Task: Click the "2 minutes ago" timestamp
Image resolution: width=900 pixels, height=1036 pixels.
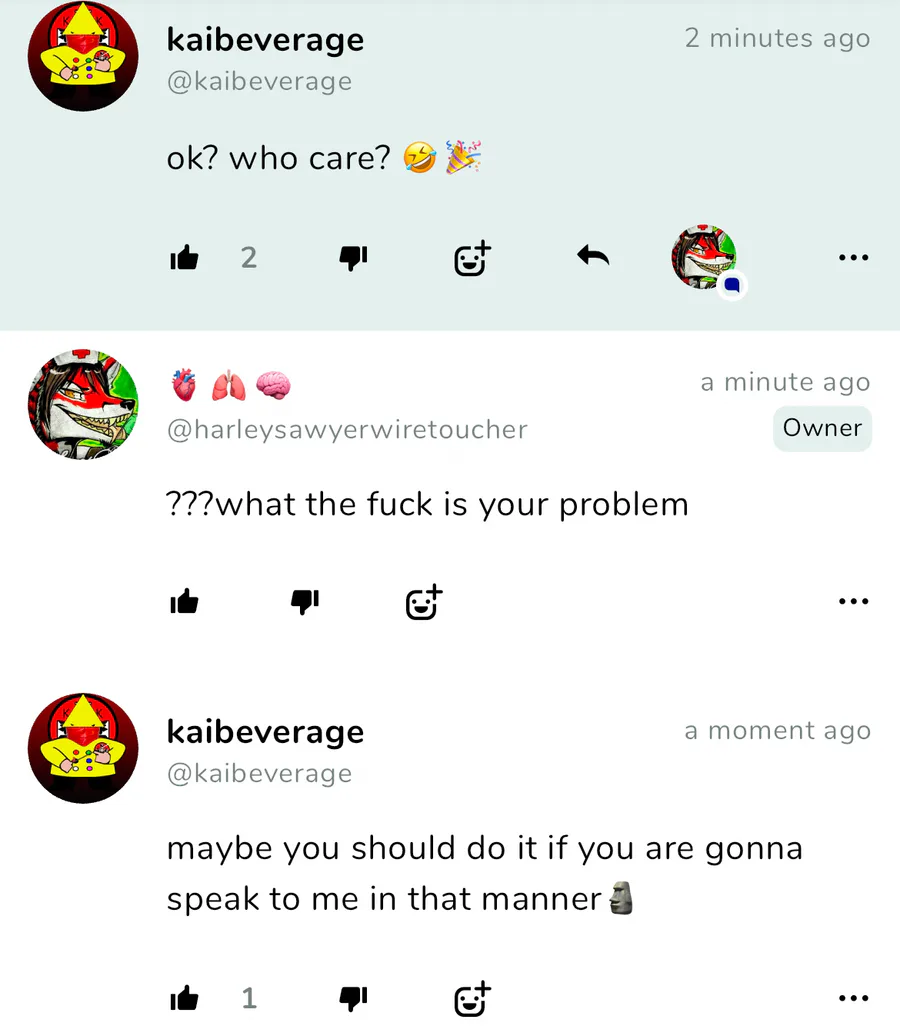Action: [777, 38]
